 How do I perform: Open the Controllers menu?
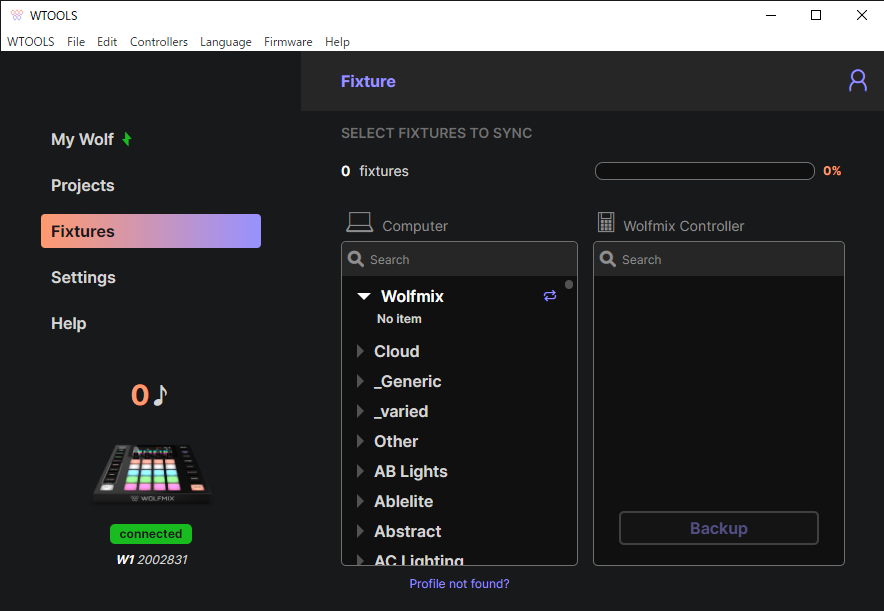pos(158,42)
